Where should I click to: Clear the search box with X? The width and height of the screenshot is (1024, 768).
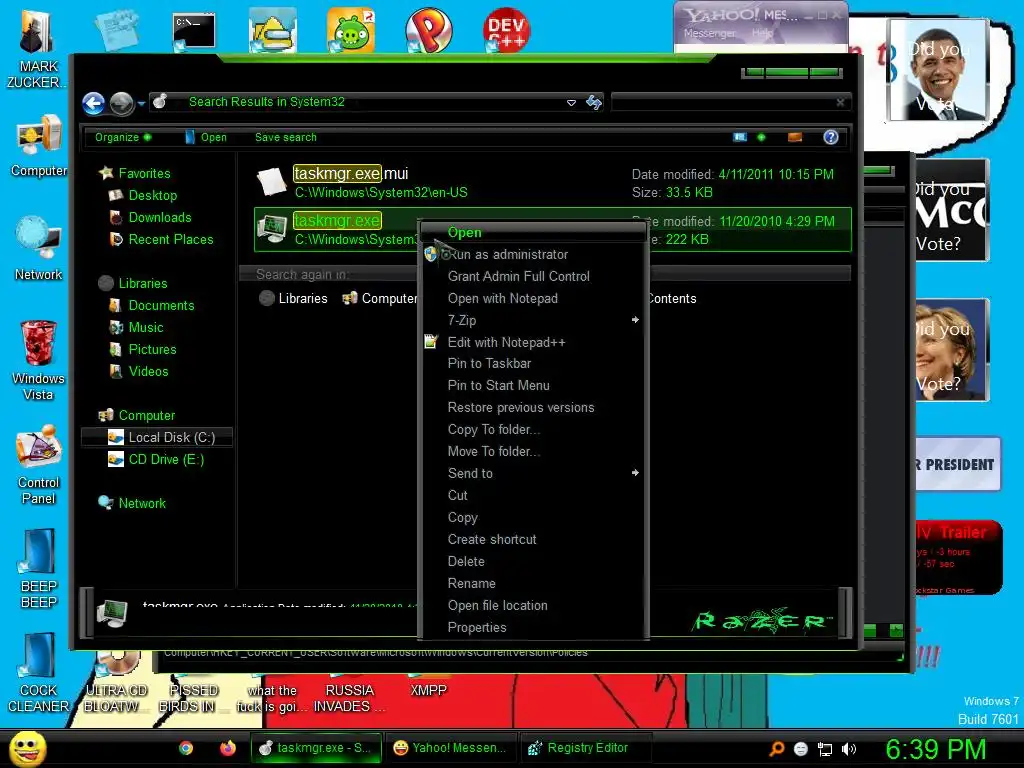(840, 103)
